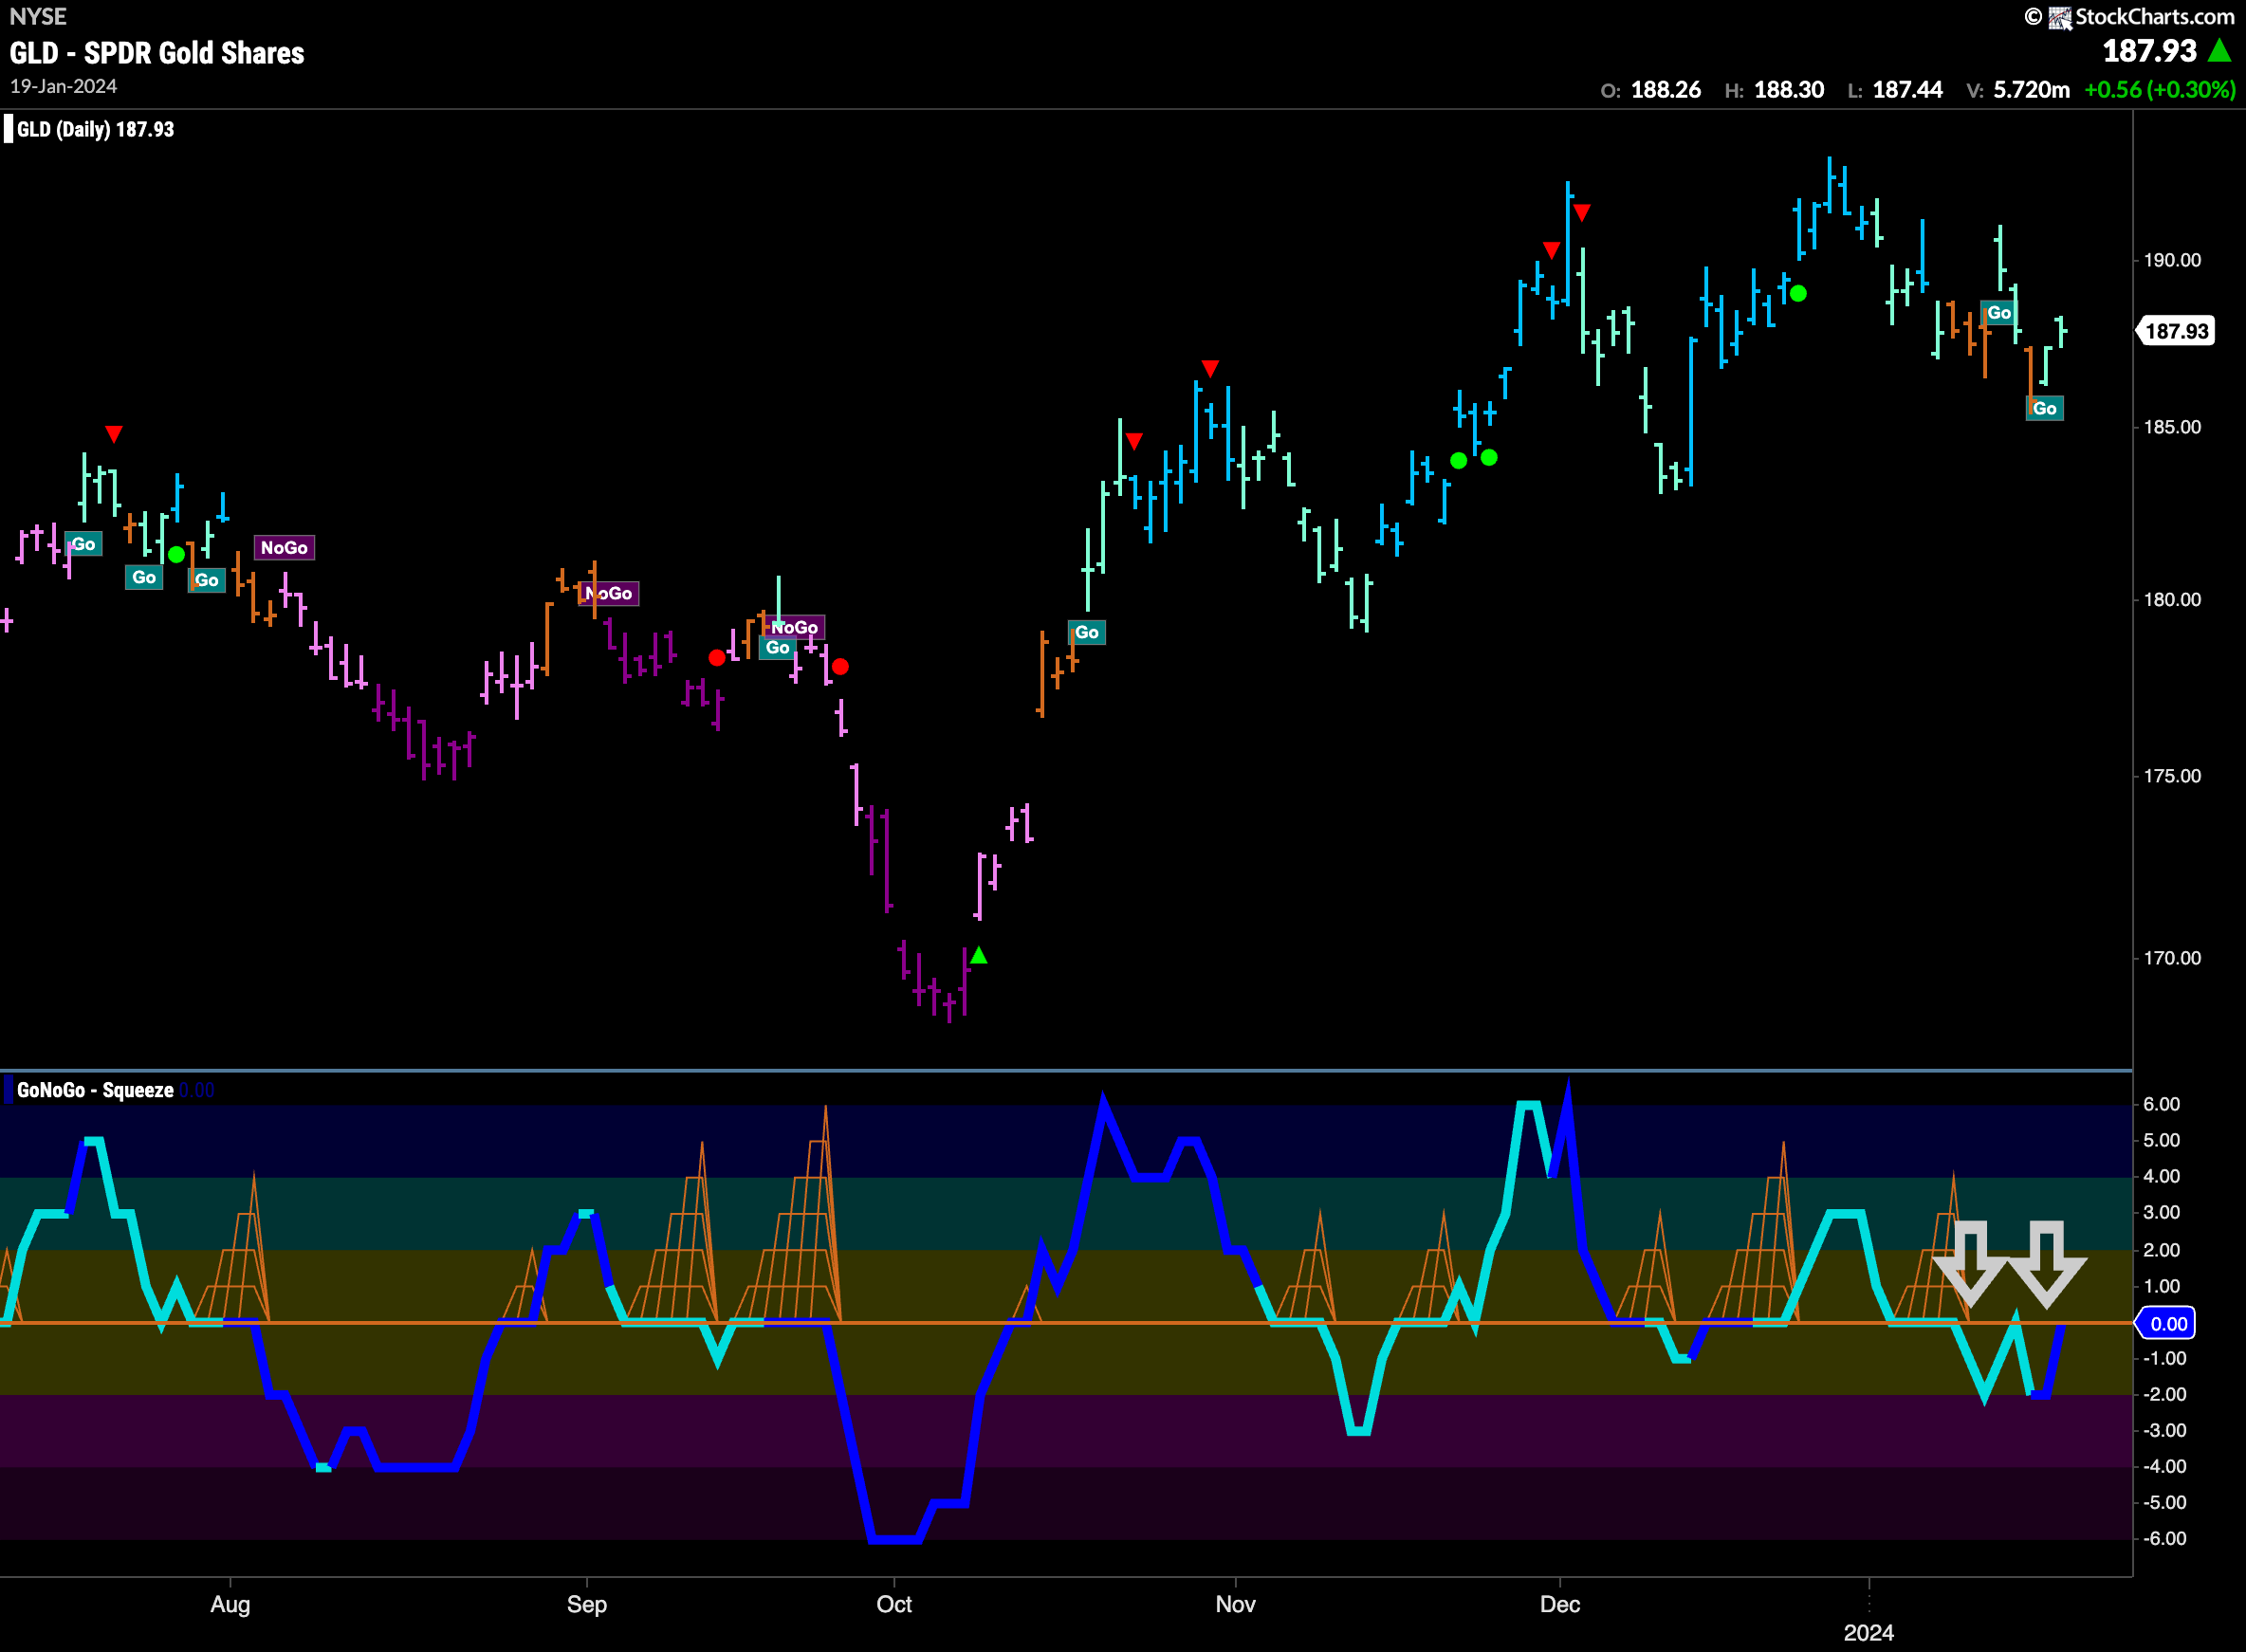Click the large 187.93 last price in the header
2246x1652 pixels.
point(2150,51)
